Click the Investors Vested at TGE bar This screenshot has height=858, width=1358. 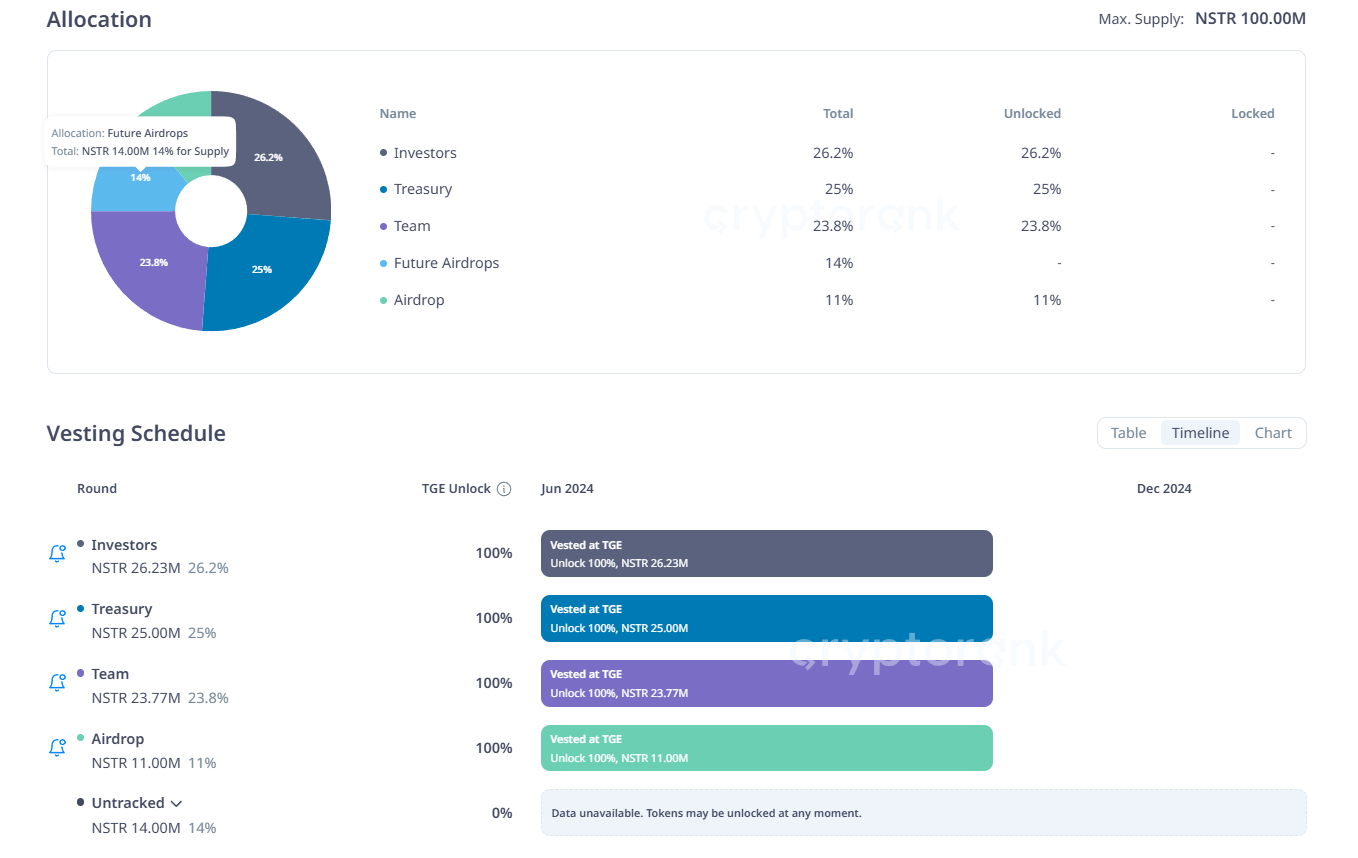click(x=766, y=554)
